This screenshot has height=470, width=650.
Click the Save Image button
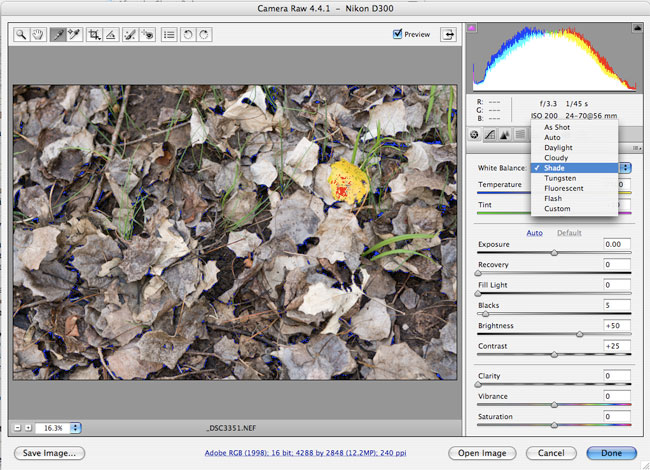pos(49,453)
